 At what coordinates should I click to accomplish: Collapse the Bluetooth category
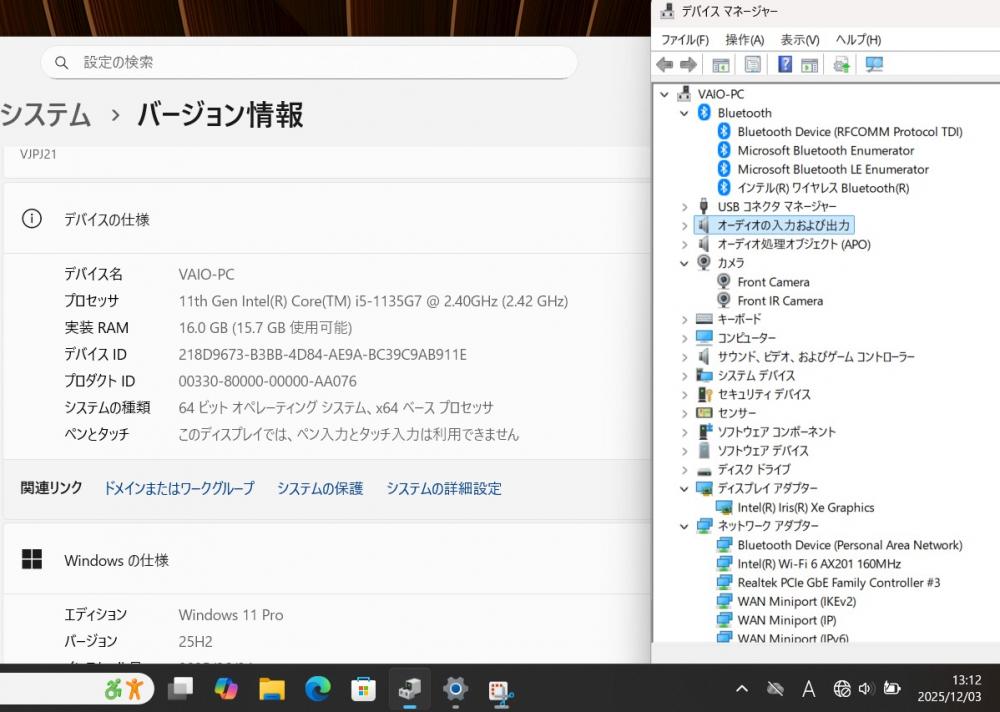(684, 113)
